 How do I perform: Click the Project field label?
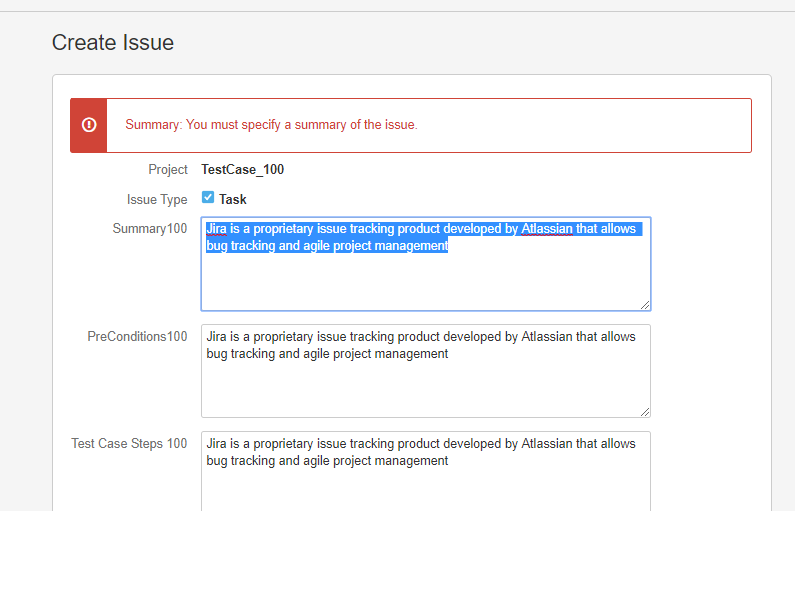click(x=168, y=169)
